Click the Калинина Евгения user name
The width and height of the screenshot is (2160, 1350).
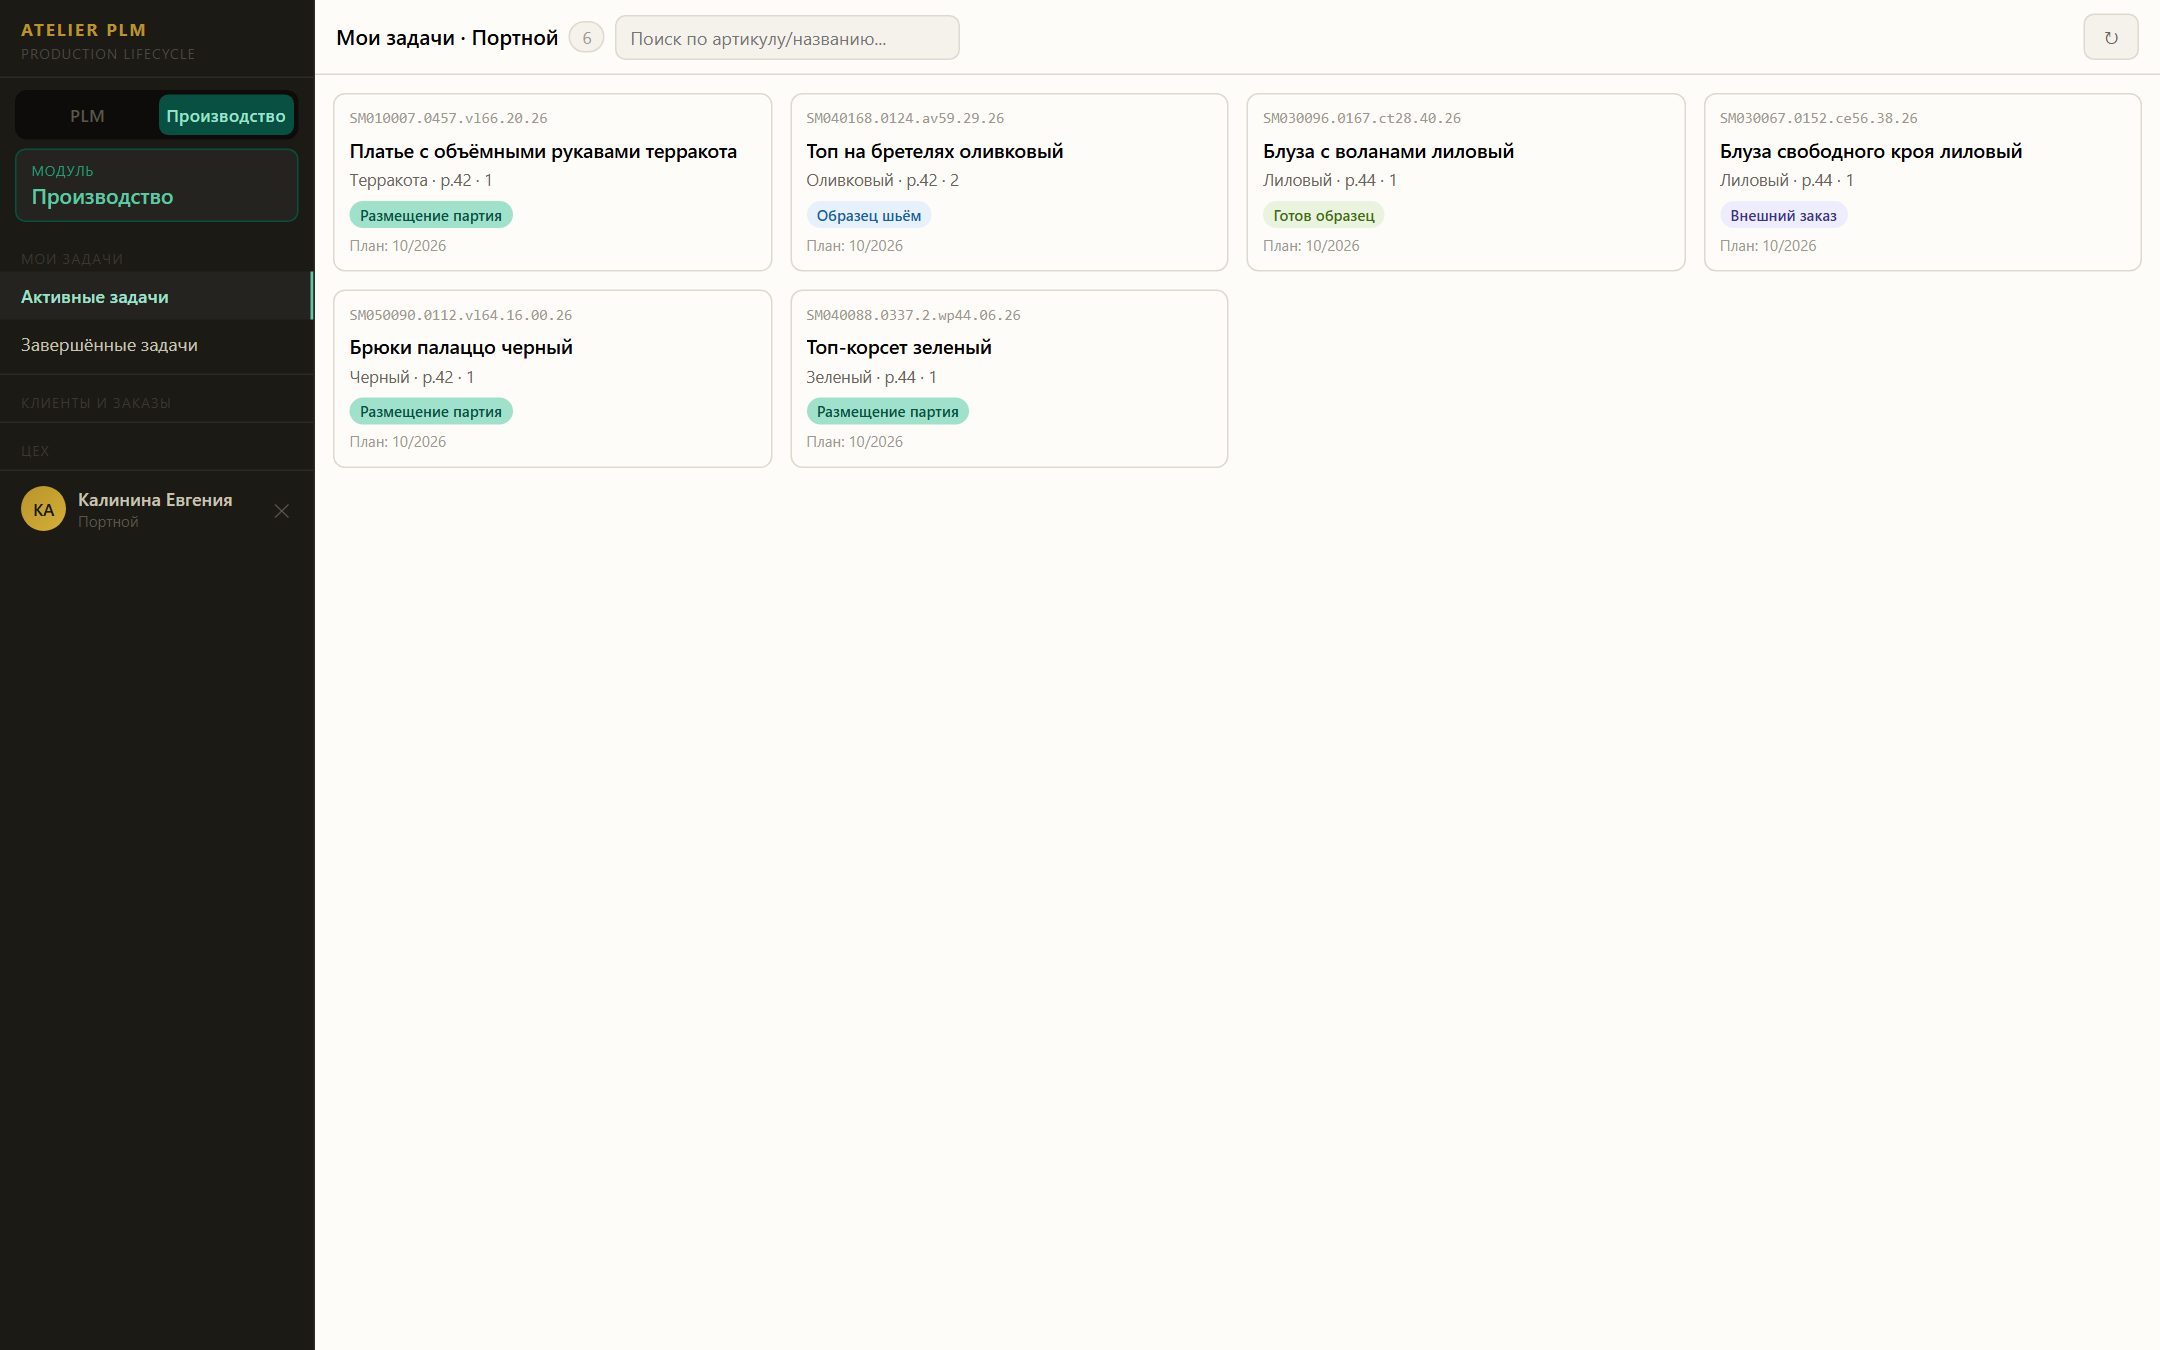155,500
